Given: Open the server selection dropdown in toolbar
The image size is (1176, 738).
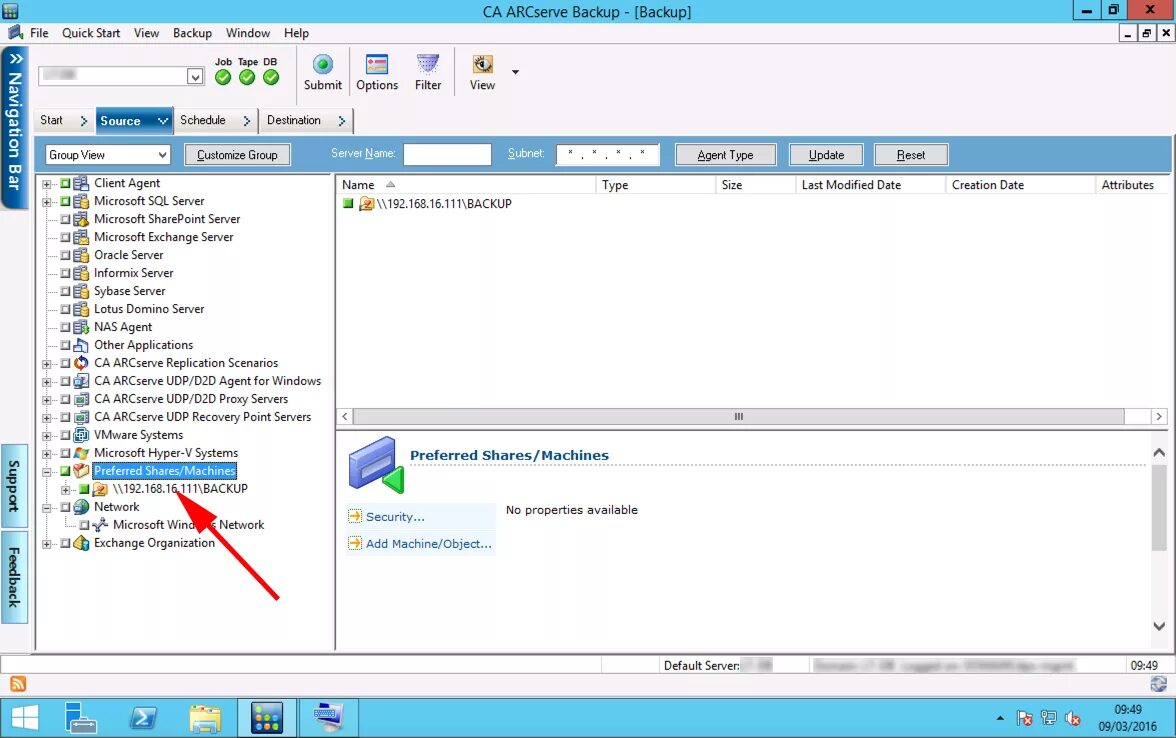Looking at the screenshot, I should (x=195, y=76).
